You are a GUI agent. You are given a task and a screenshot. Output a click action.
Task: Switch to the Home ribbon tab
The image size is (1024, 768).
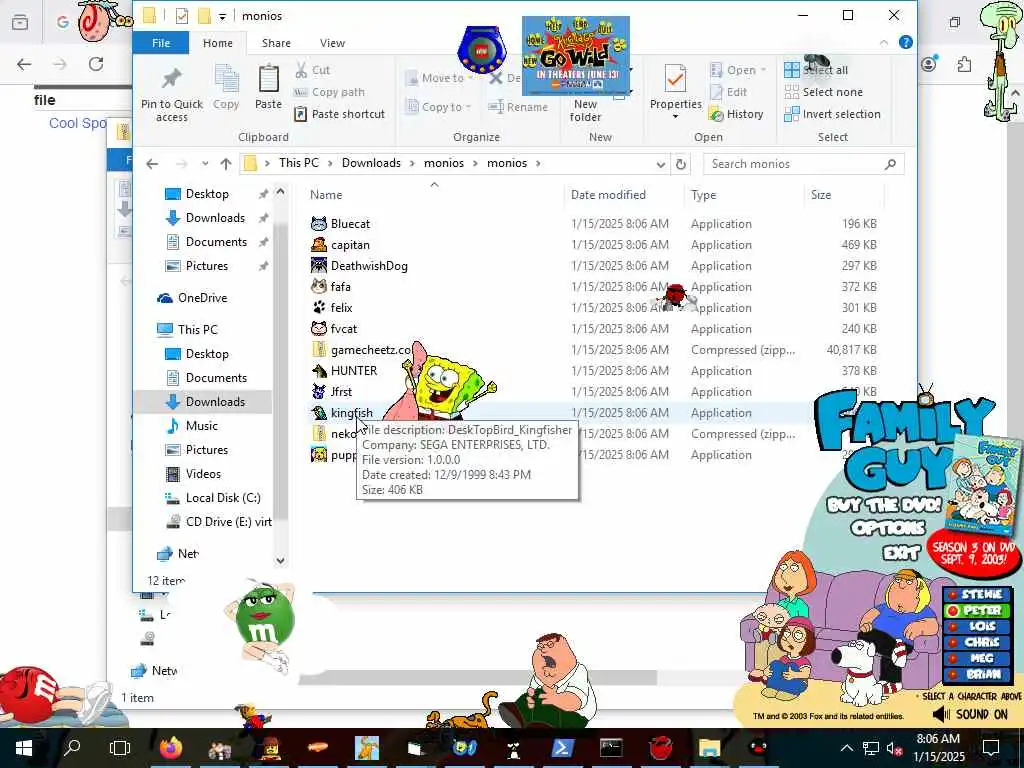(x=217, y=43)
